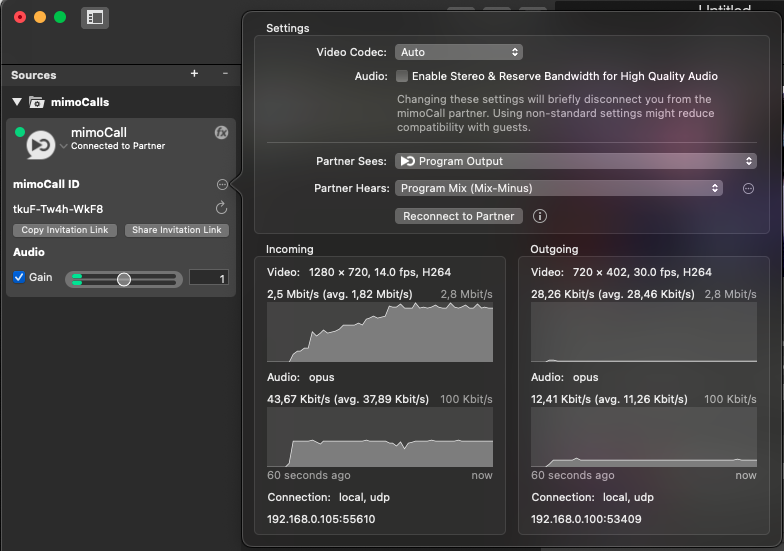Open the Partner Hears dropdown
This screenshot has width=784, height=551.
(x=559, y=188)
